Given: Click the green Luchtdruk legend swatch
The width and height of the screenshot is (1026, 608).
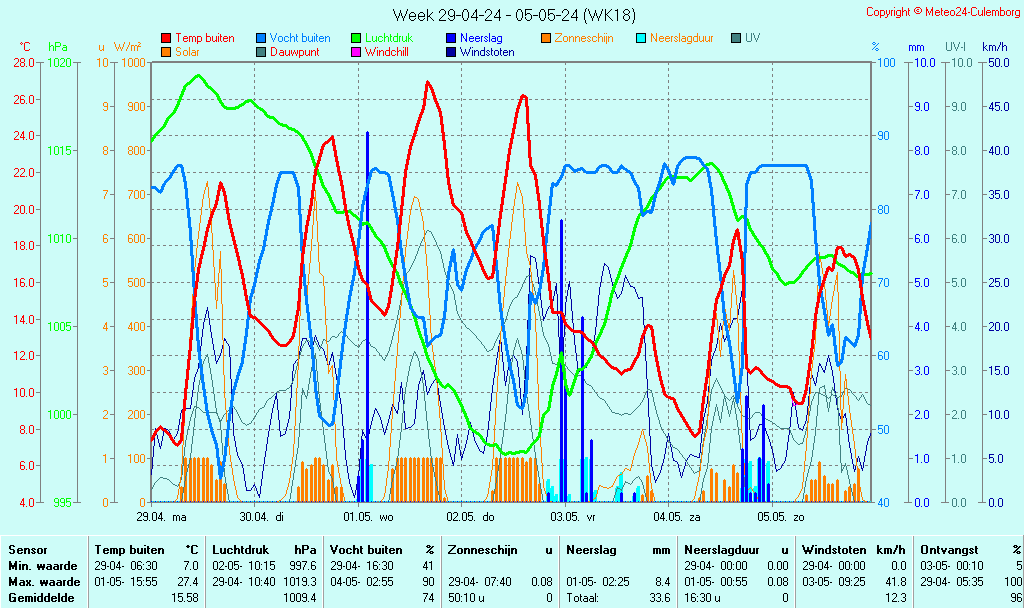Looking at the screenshot, I should point(356,38).
